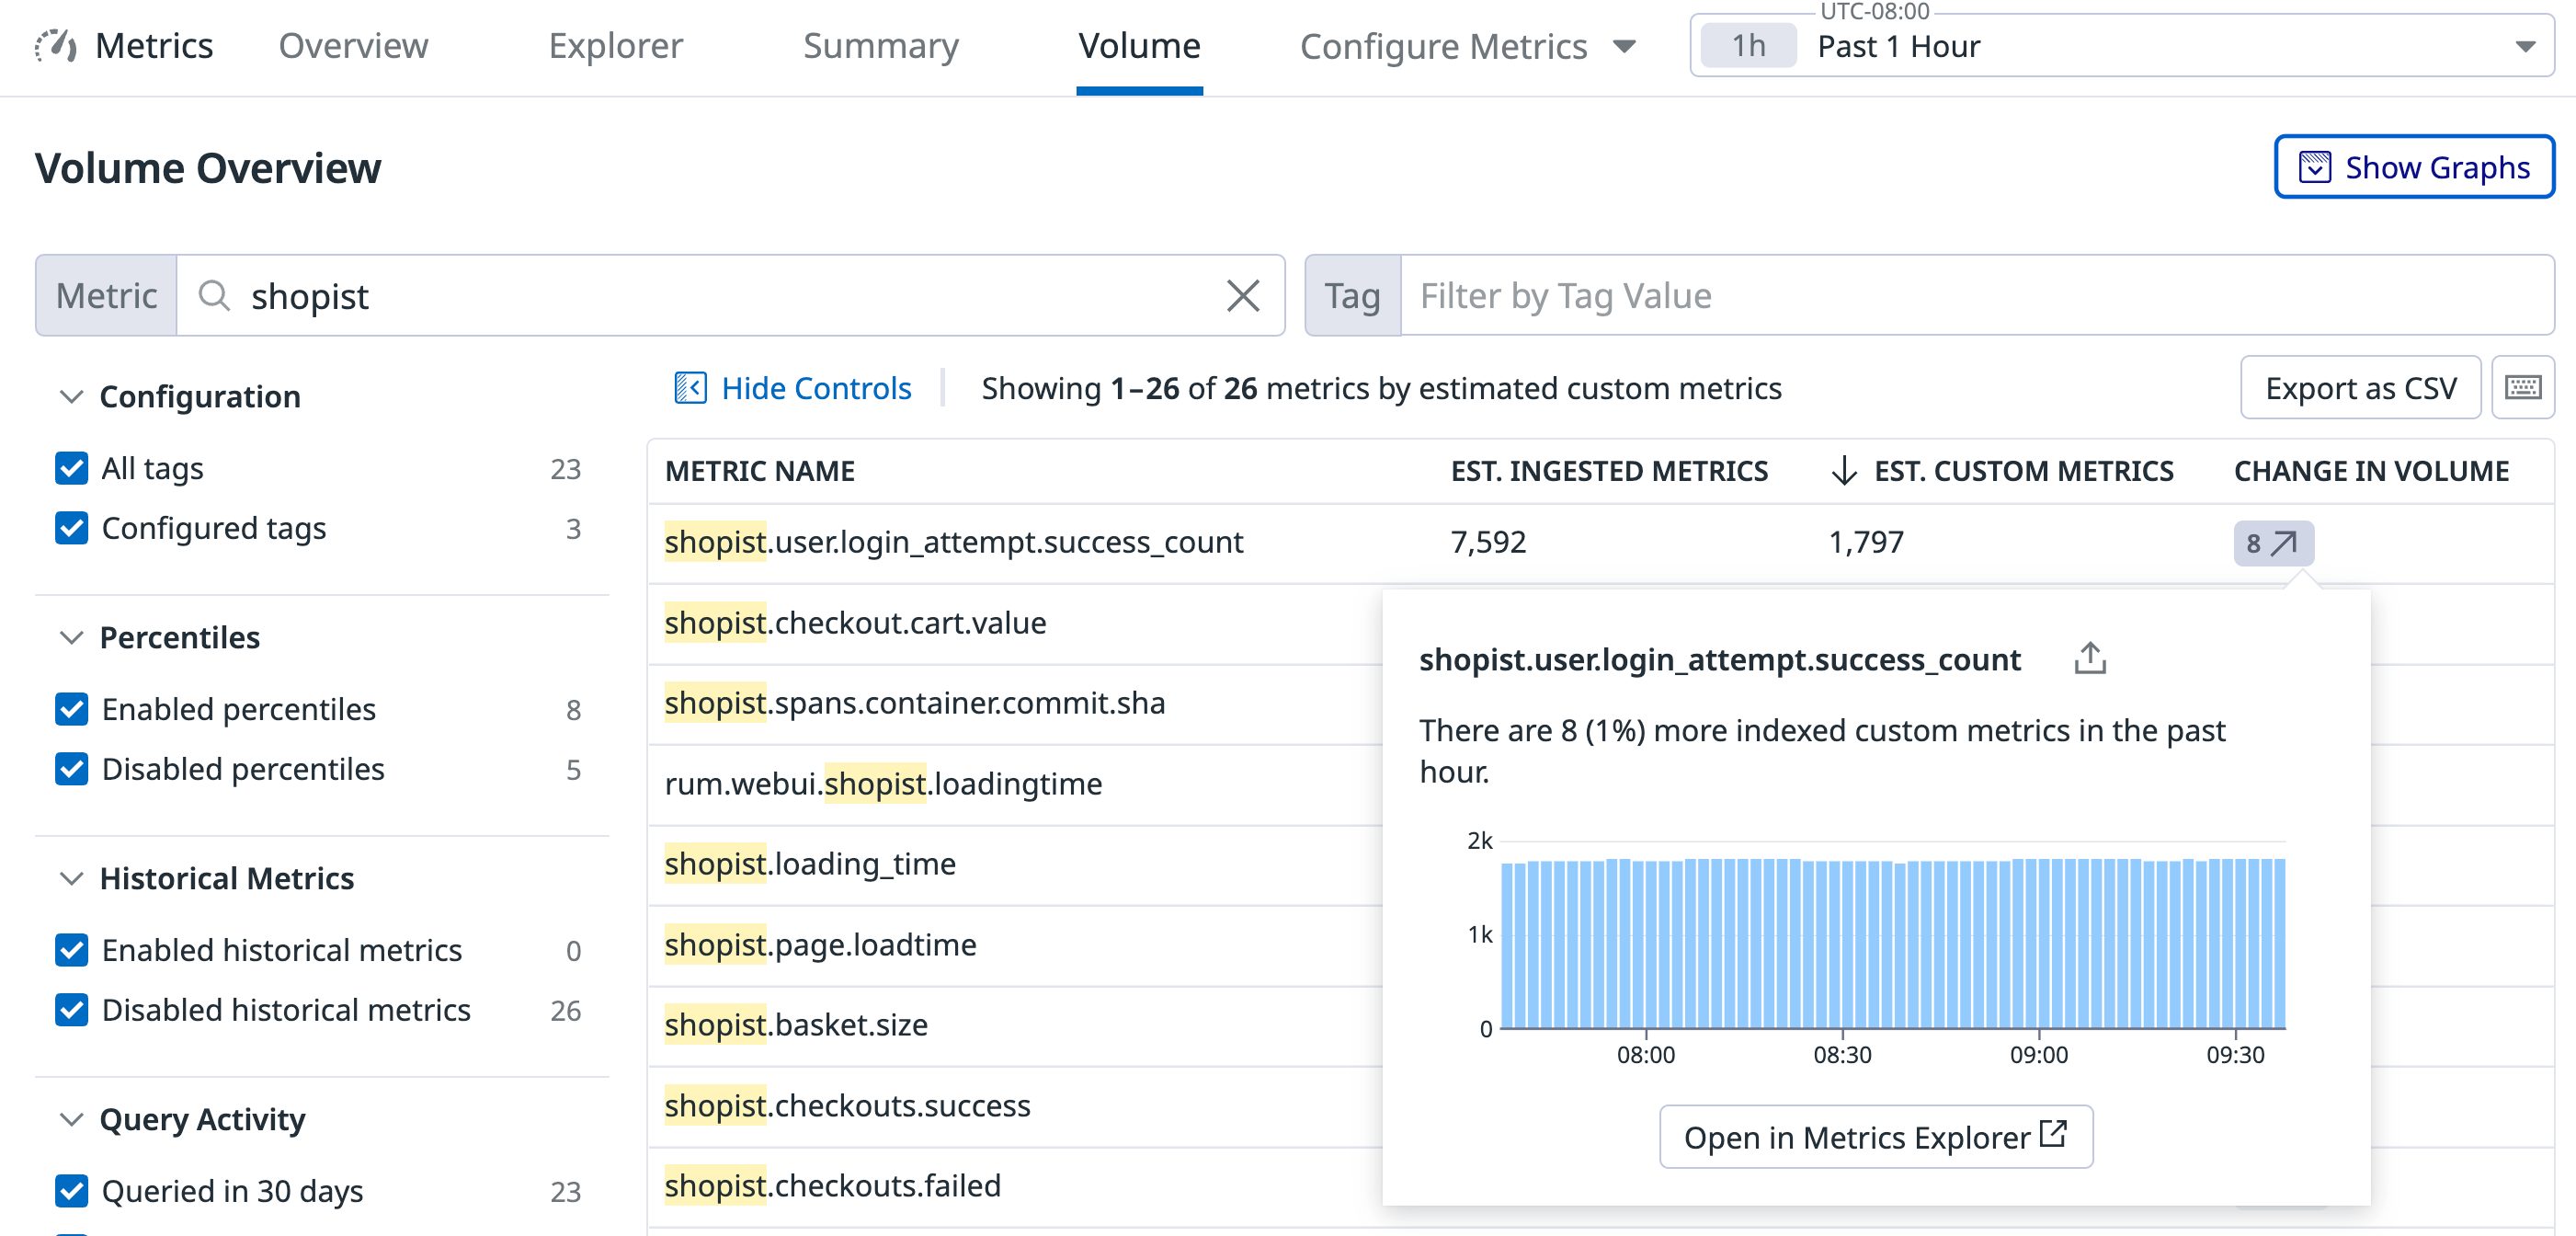
Task: Click Export as CSV button
Action: click(x=2360, y=388)
